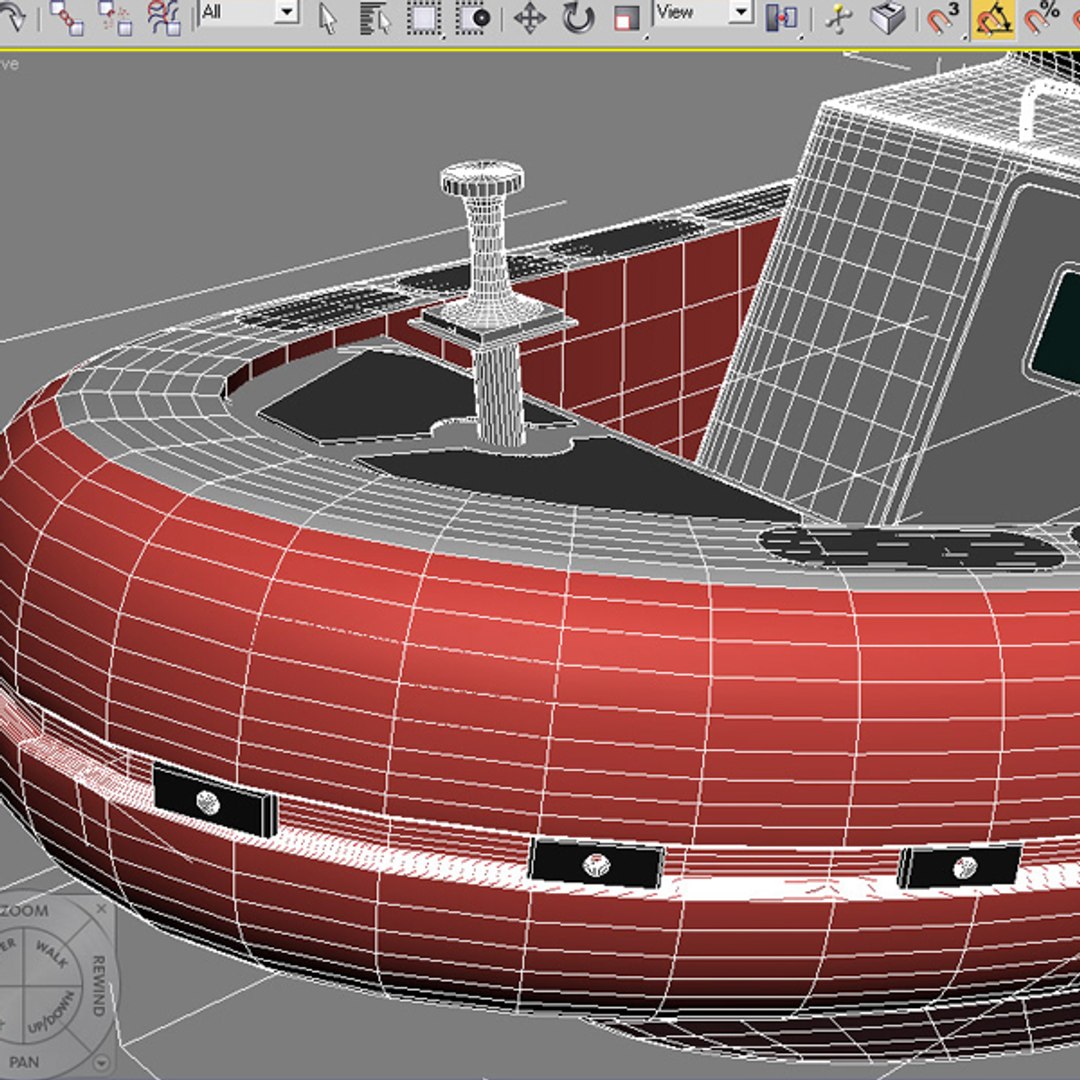Click the Redo arrow icon

pyautogui.click(x=12, y=17)
